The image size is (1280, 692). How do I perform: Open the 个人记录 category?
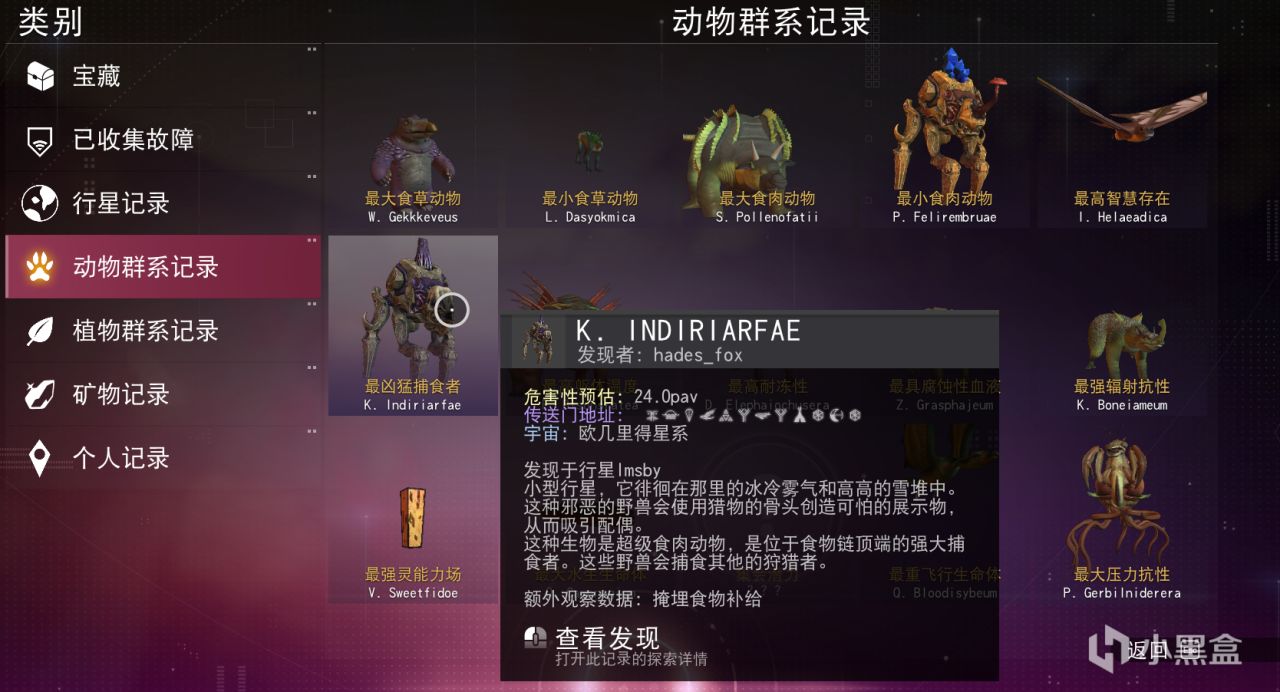tap(163, 459)
